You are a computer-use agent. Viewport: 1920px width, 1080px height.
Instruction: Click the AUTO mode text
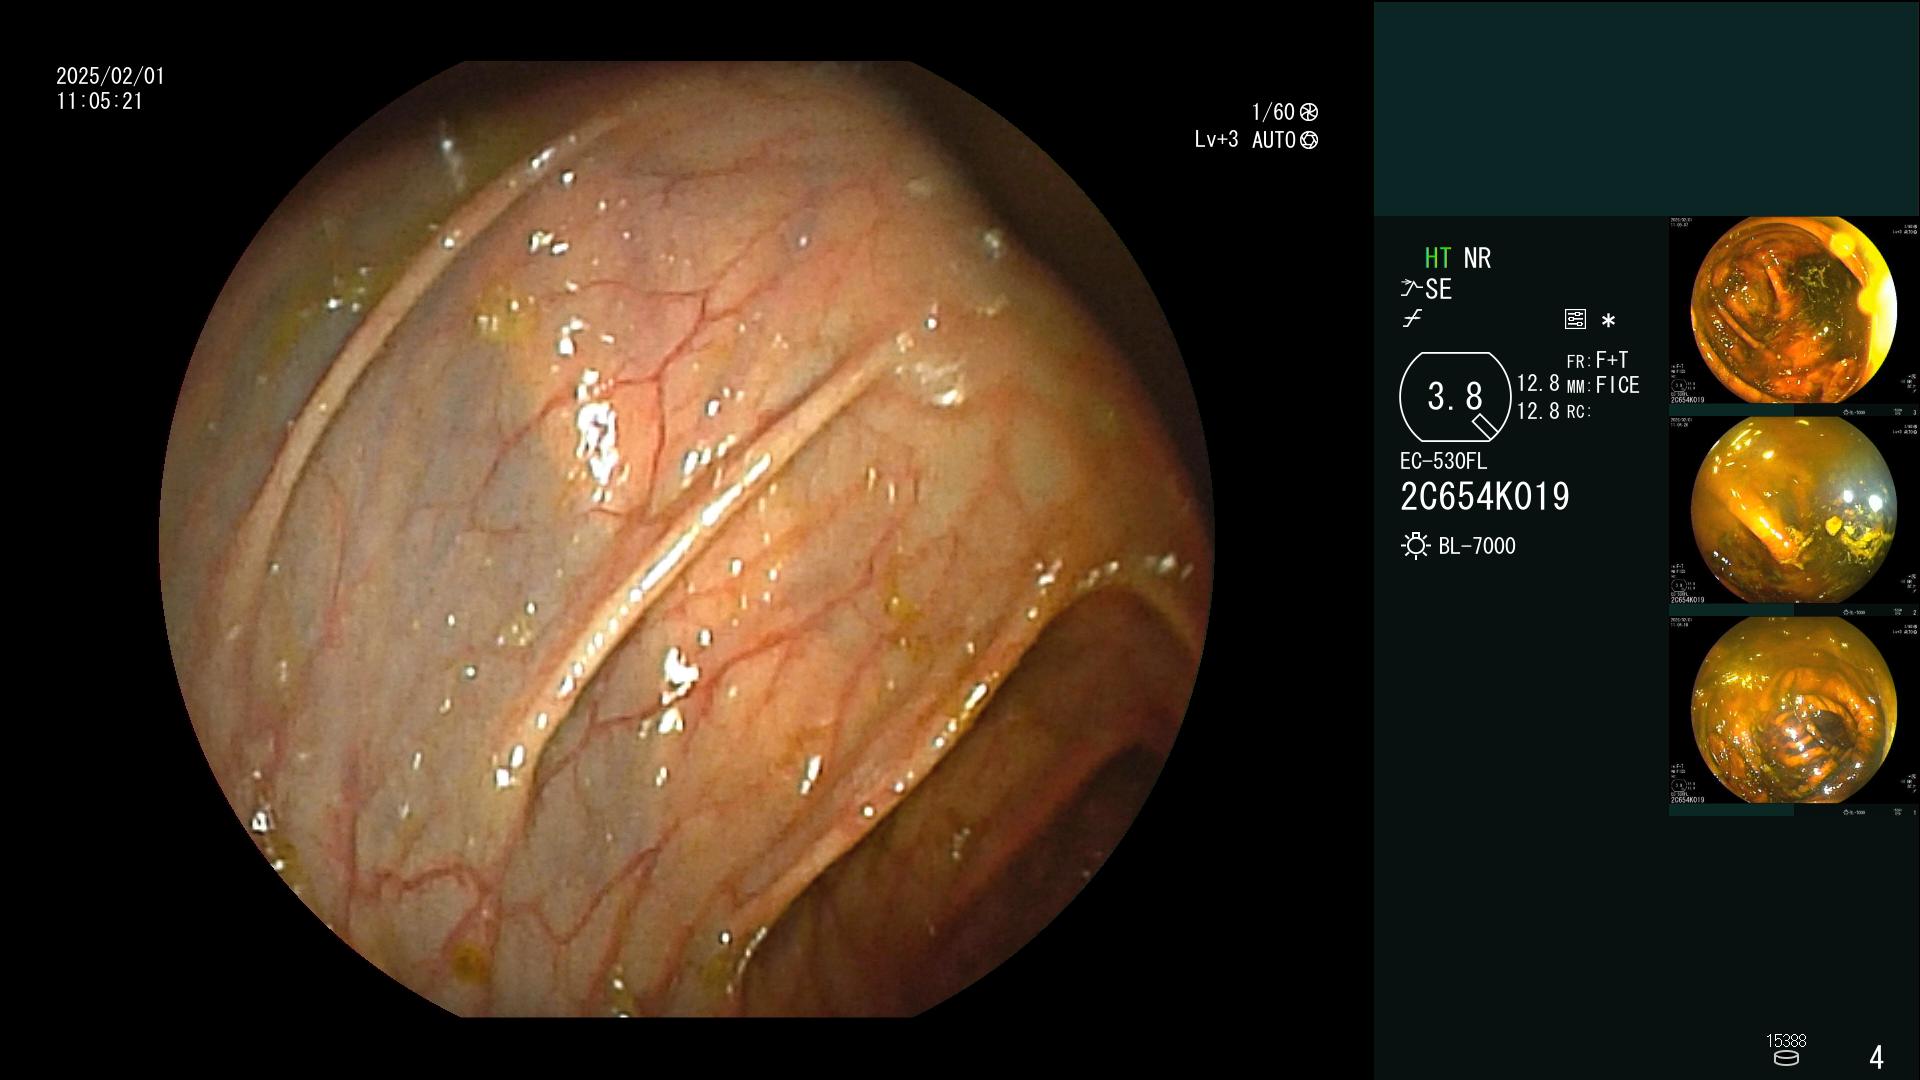tap(1274, 140)
